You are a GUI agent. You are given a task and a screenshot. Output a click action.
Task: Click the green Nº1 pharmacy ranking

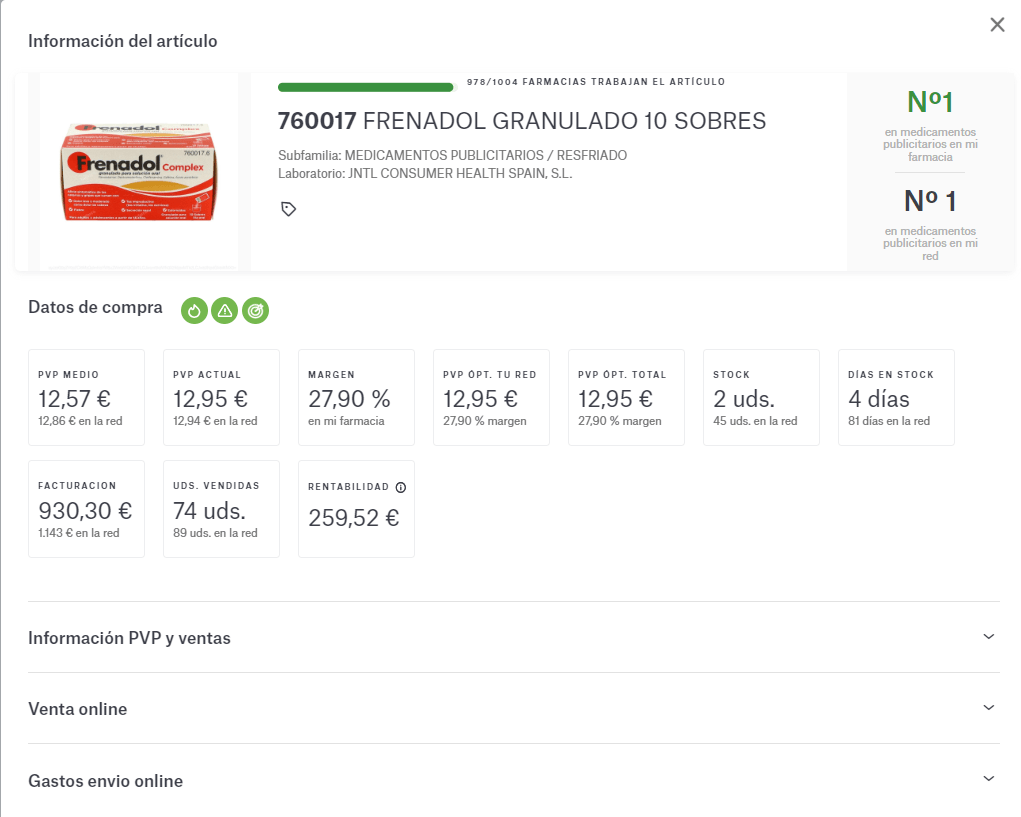click(930, 102)
